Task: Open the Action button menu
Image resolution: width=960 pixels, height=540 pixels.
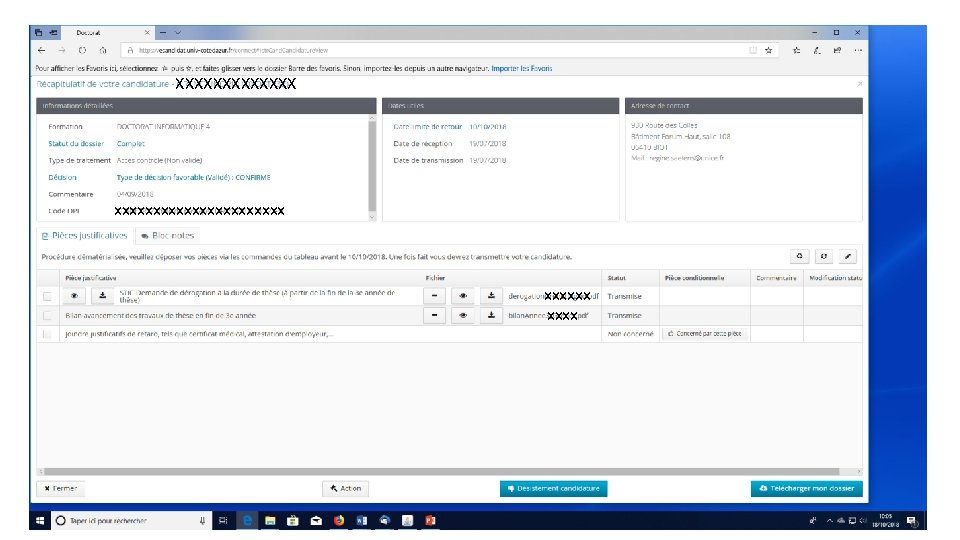Action: (x=345, y=489)
